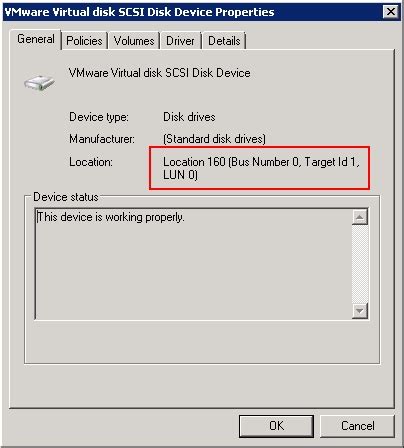
Task: Click the Standard disk drives manufacturer value
Action: coord(214,139)
